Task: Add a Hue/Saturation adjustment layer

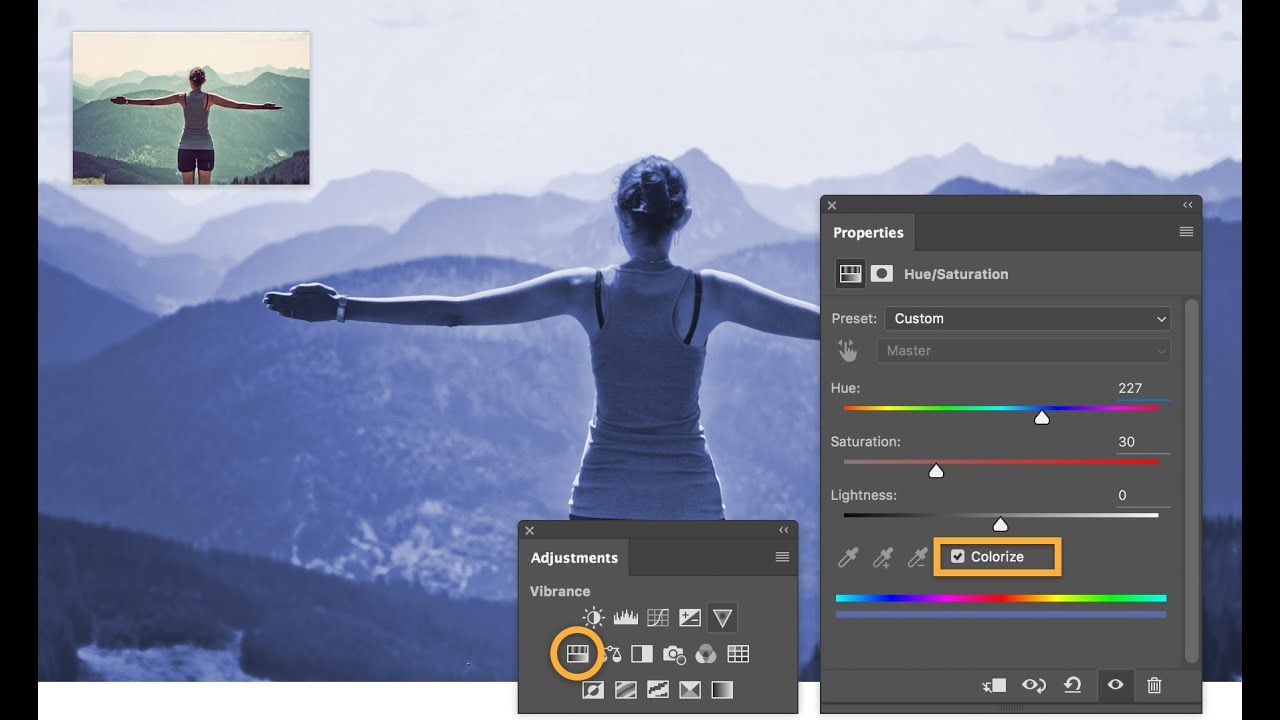Action: pyautogui.click(x=577, y=654)
